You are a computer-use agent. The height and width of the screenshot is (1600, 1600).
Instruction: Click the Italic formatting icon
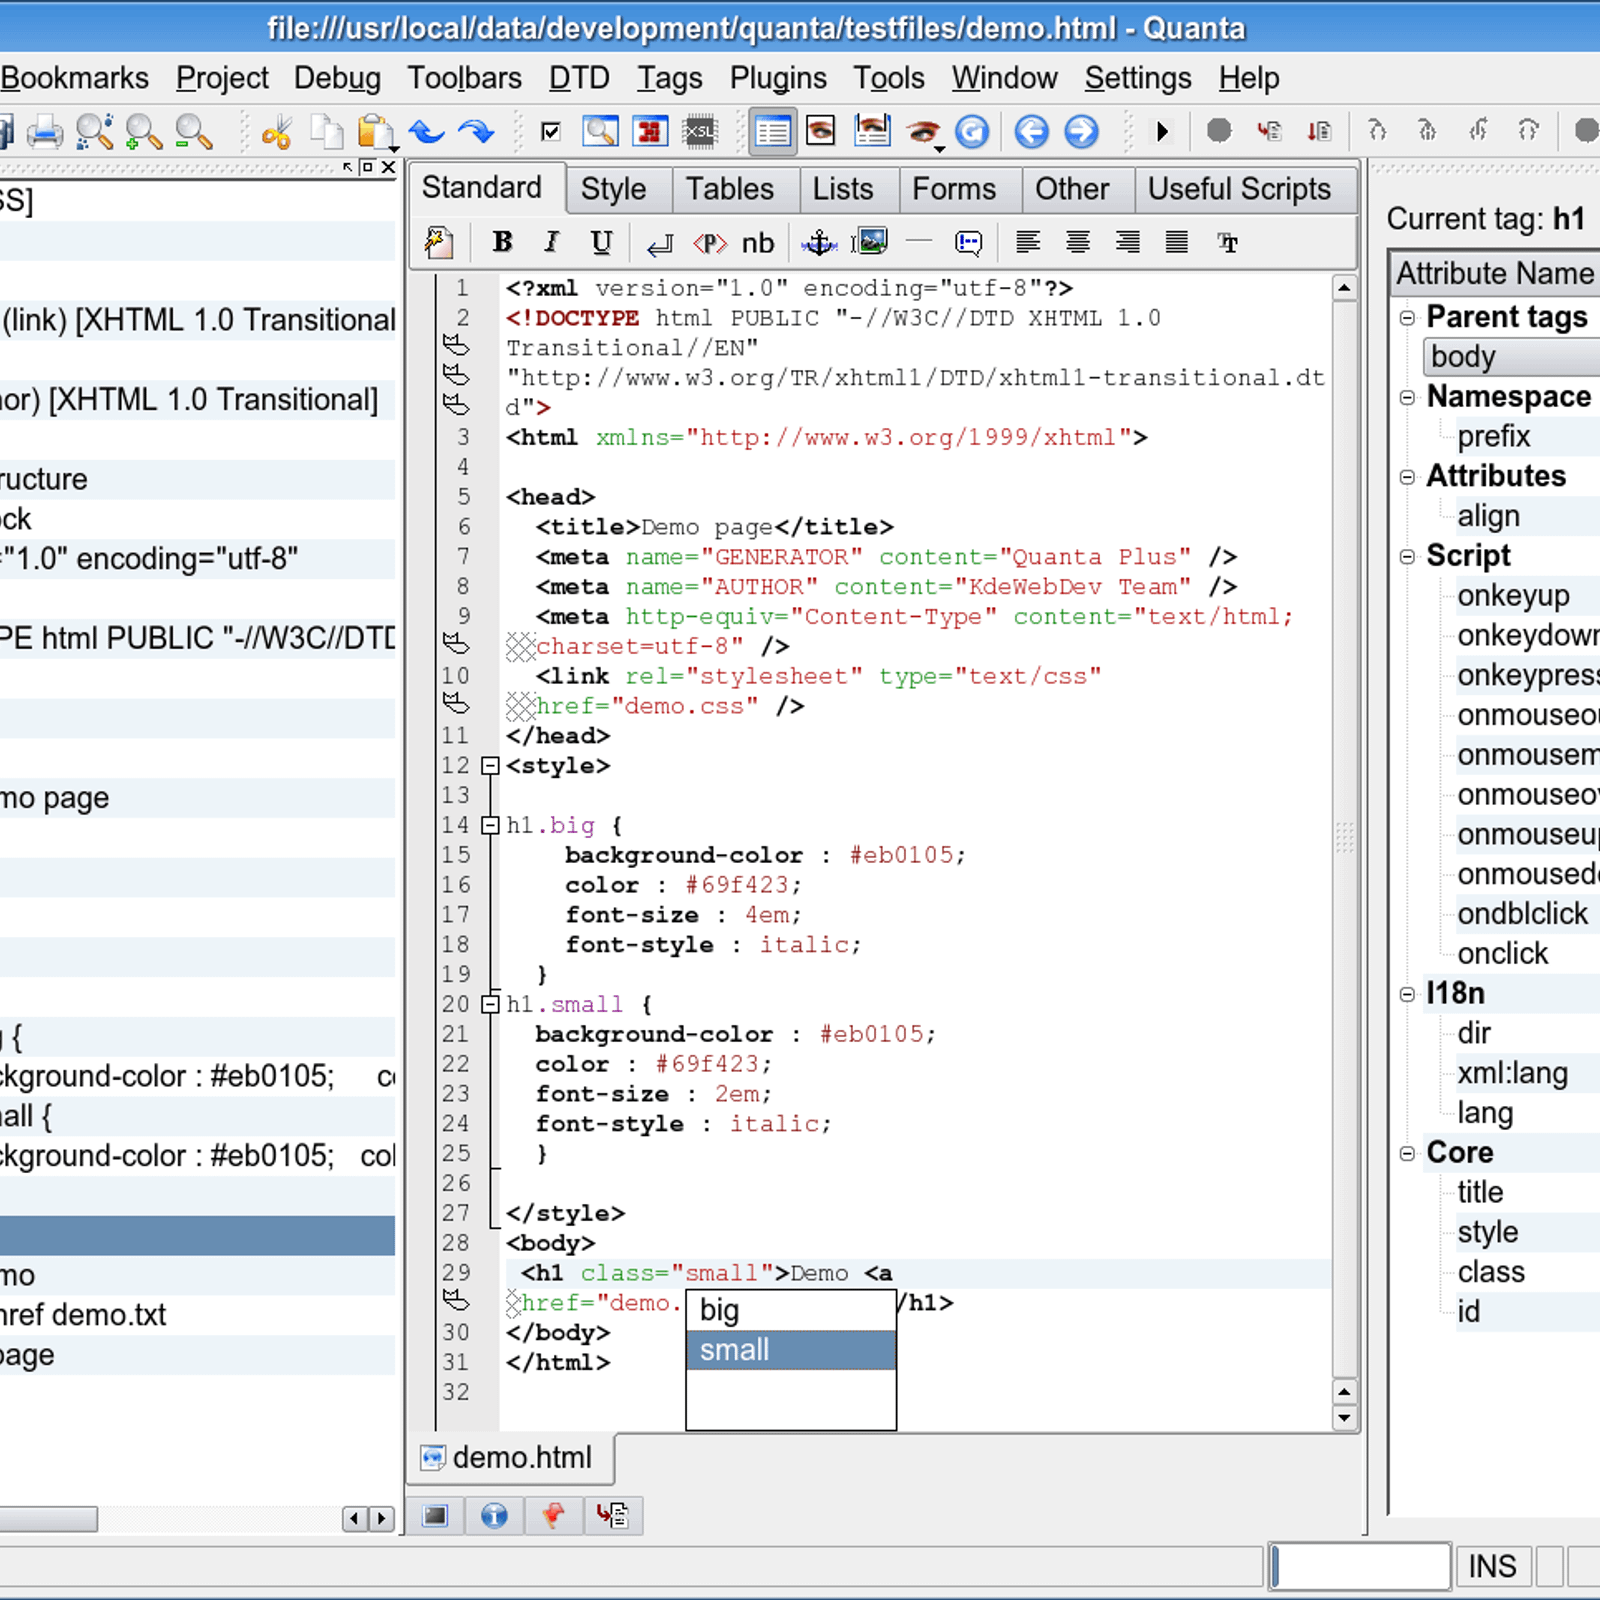[x=551, y=242]
